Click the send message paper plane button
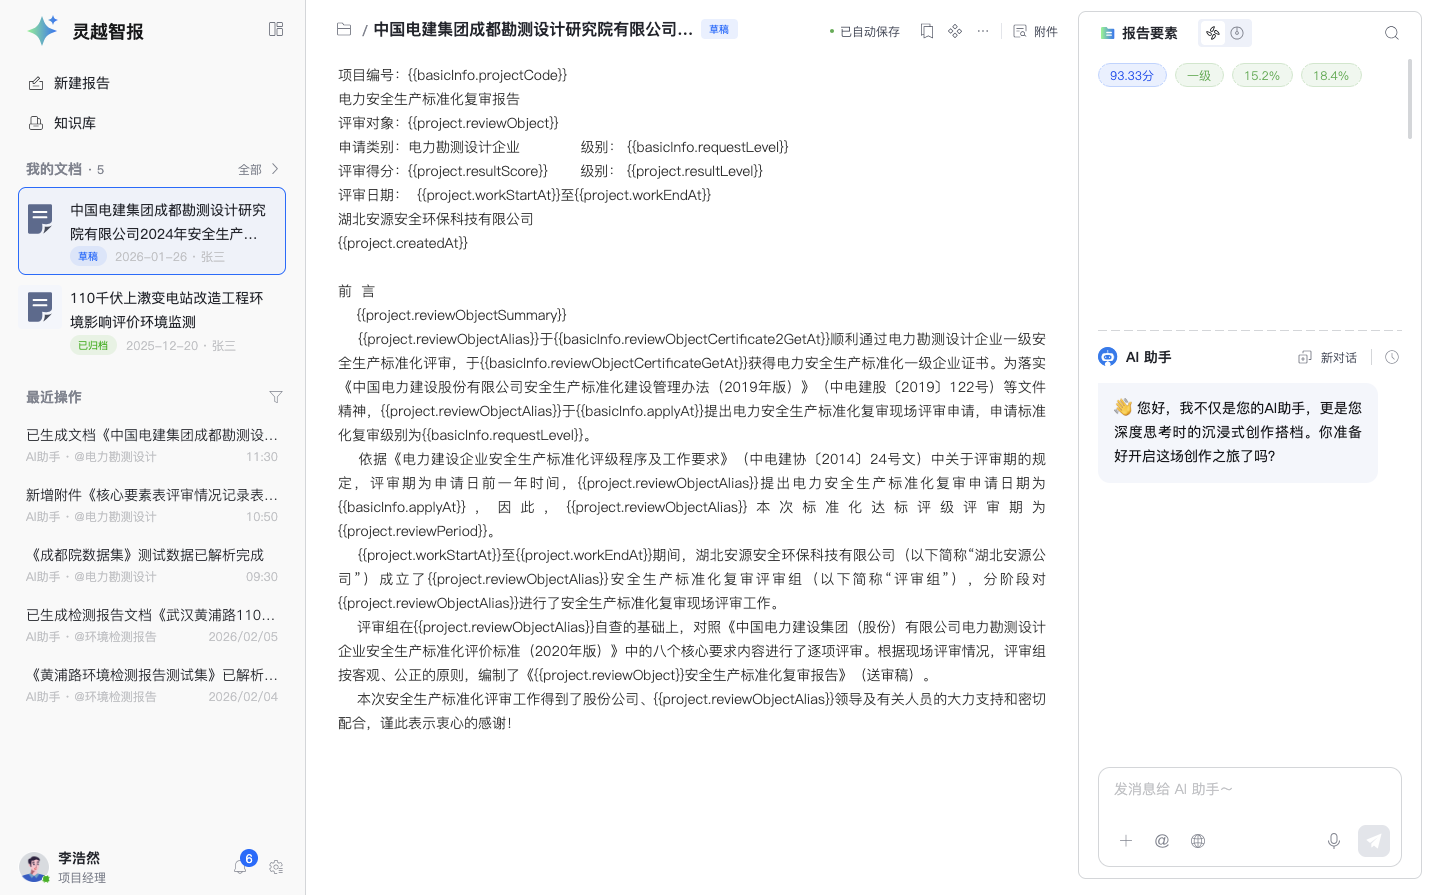Viewport: 1434px width, 895px height. click(x=1373, y=841)
